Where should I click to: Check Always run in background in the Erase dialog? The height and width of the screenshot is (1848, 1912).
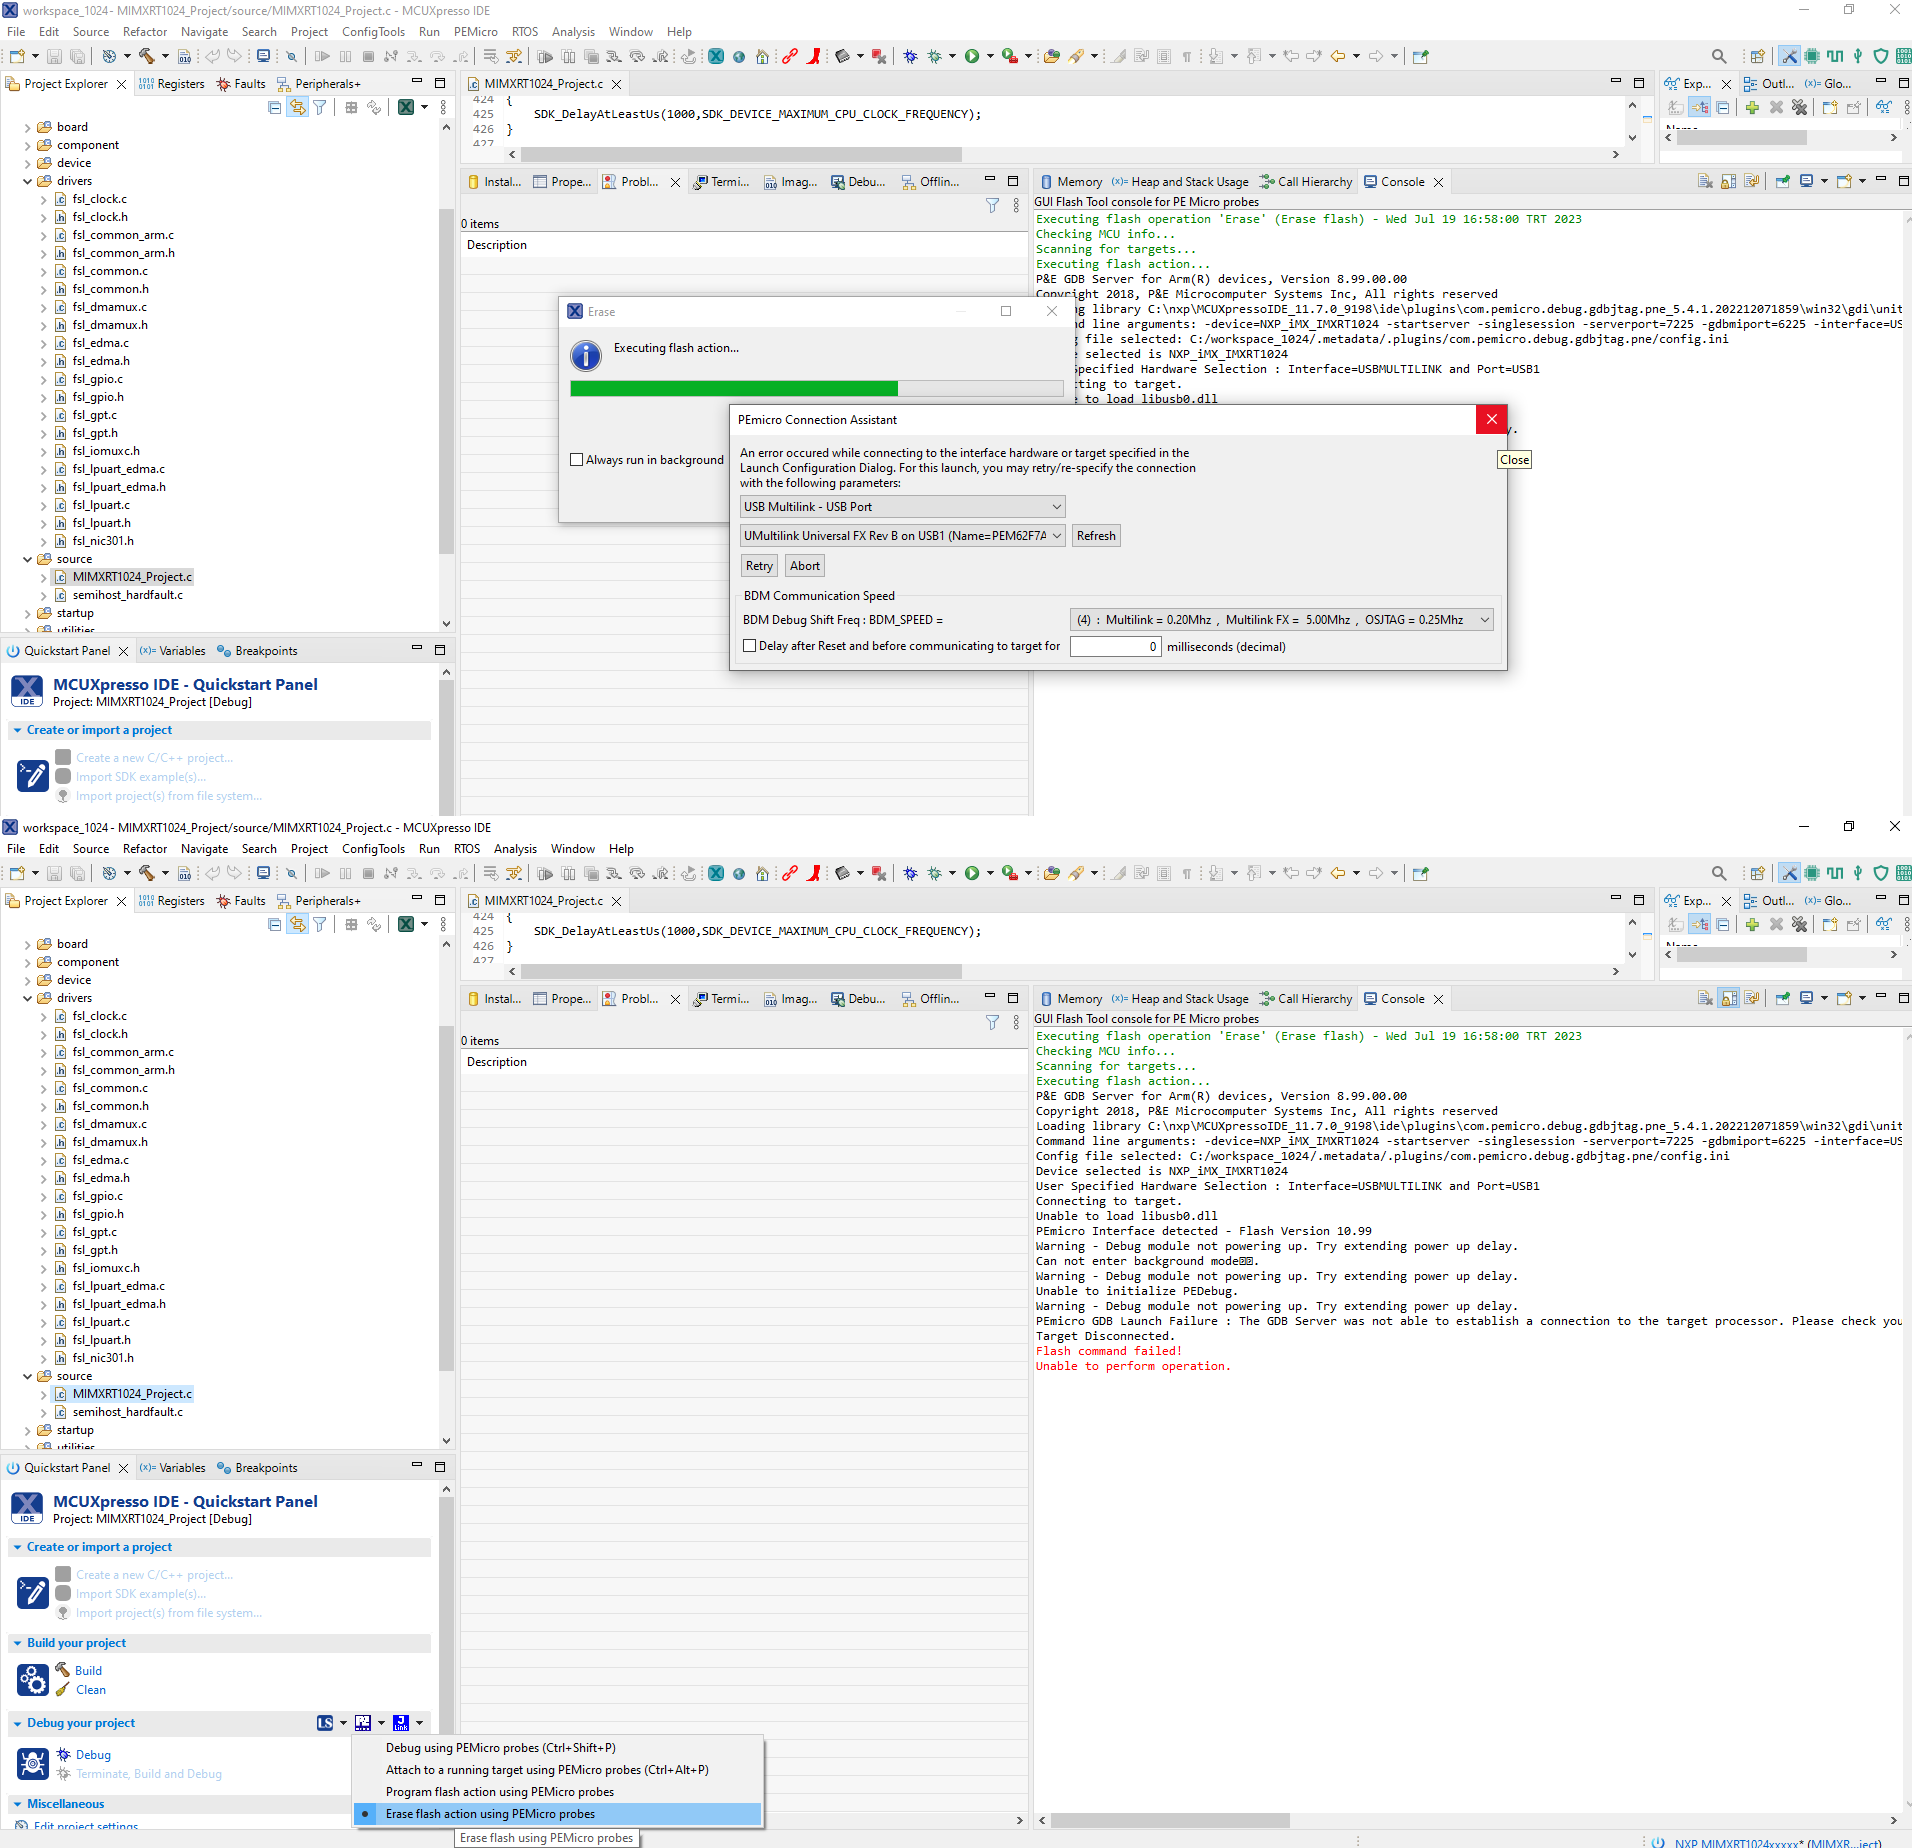pyautogui.click(x=577, y=459)
